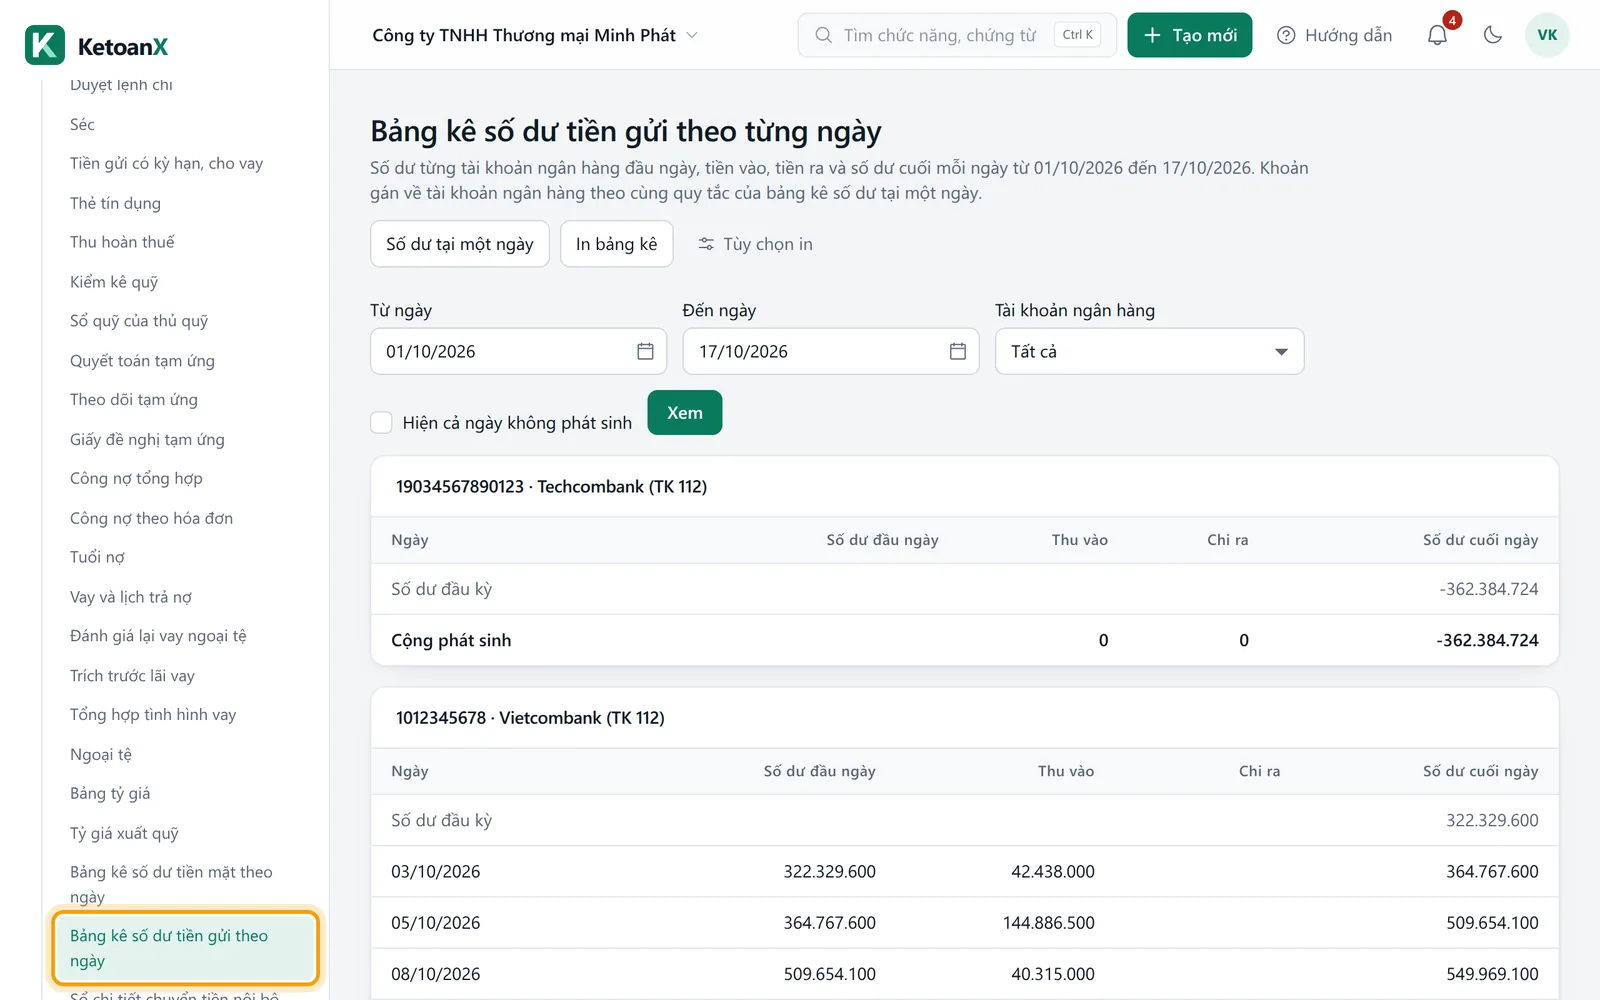Open the notifications bell
This screenshot has height=1000, width=1600.
[1437, 35]
